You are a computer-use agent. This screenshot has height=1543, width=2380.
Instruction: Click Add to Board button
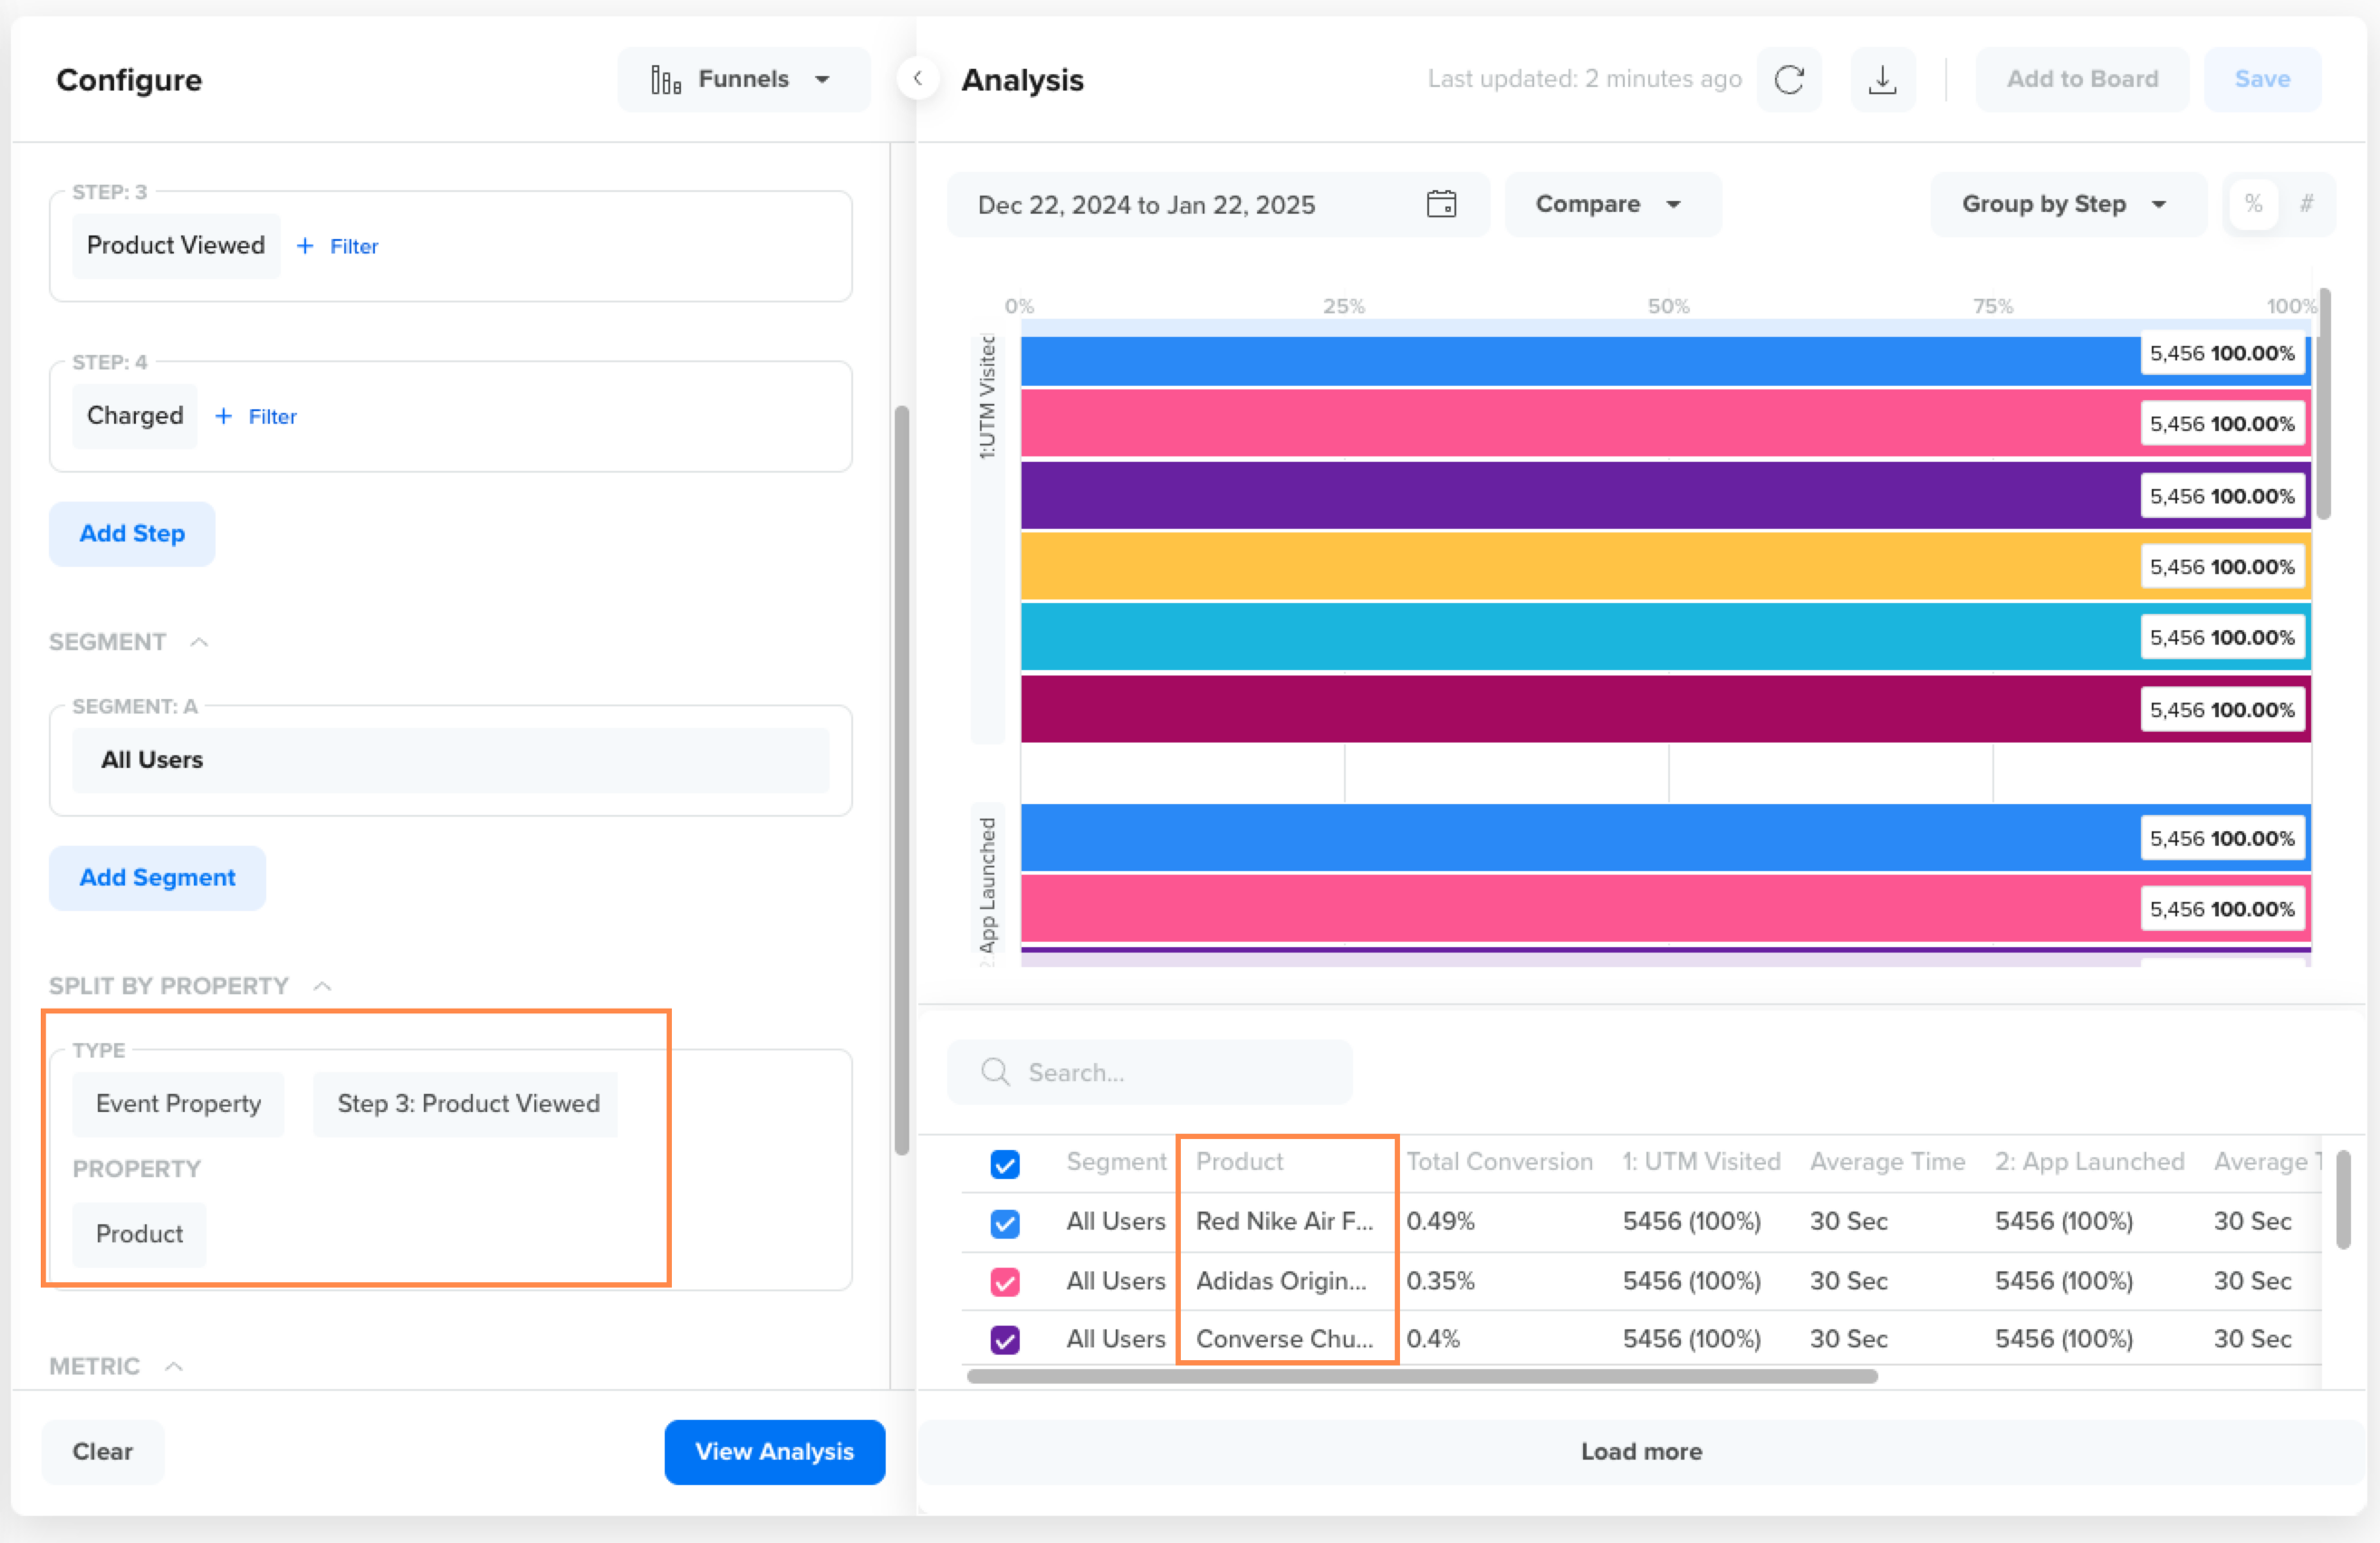[2082, 79]
